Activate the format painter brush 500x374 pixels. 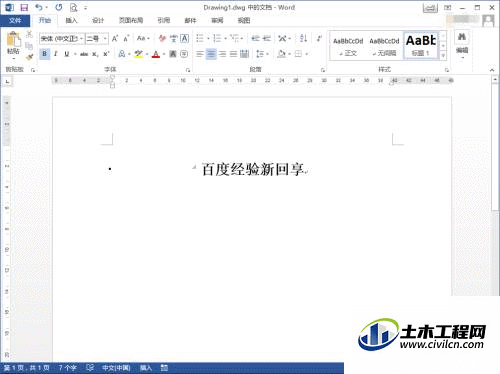pos(29,57)
